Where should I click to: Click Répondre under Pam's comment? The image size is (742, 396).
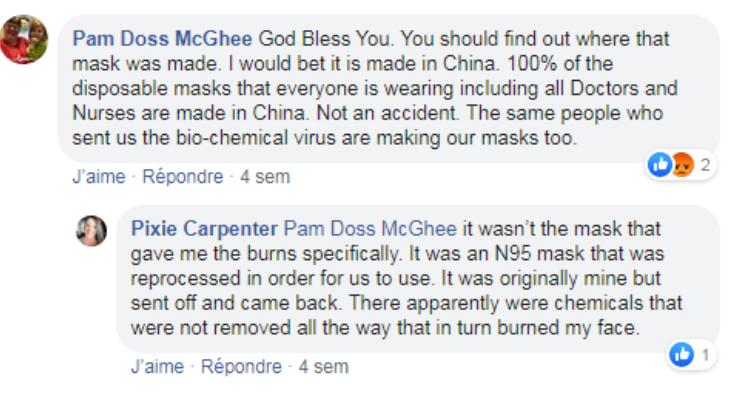183,177
